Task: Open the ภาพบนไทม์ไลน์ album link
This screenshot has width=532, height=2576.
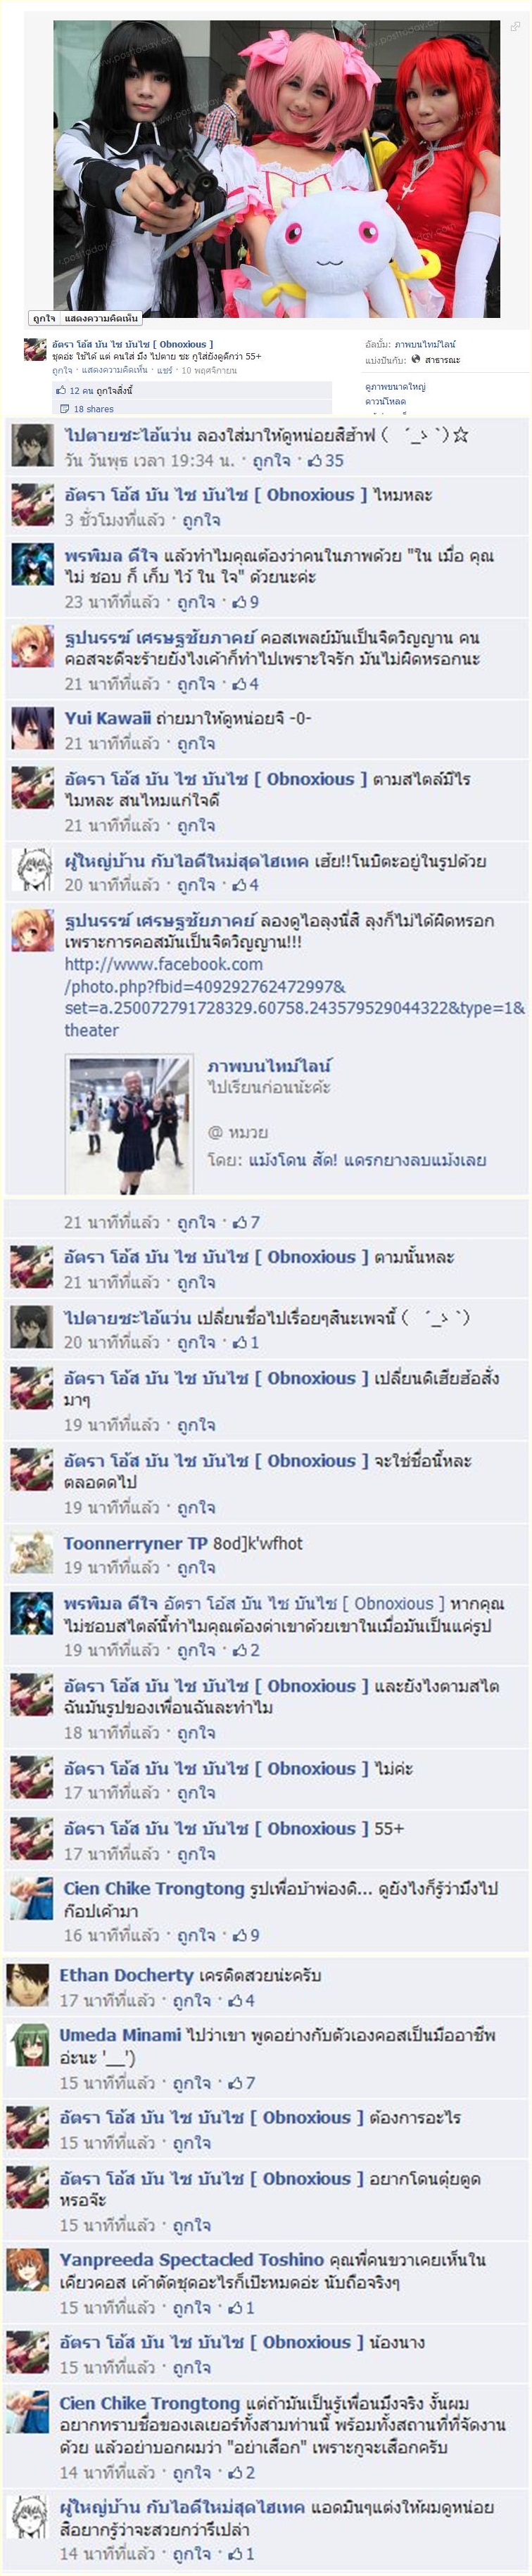Action: (x=425, y=344)
